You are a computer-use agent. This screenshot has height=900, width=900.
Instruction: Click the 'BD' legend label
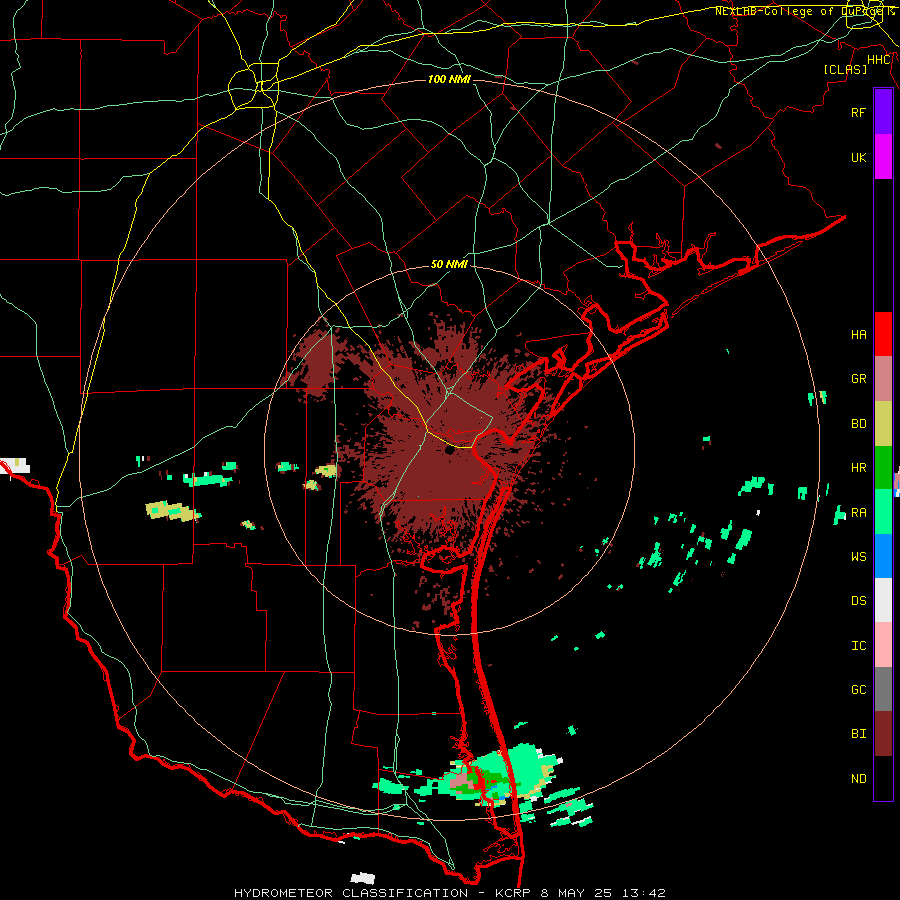pos(858,424)
